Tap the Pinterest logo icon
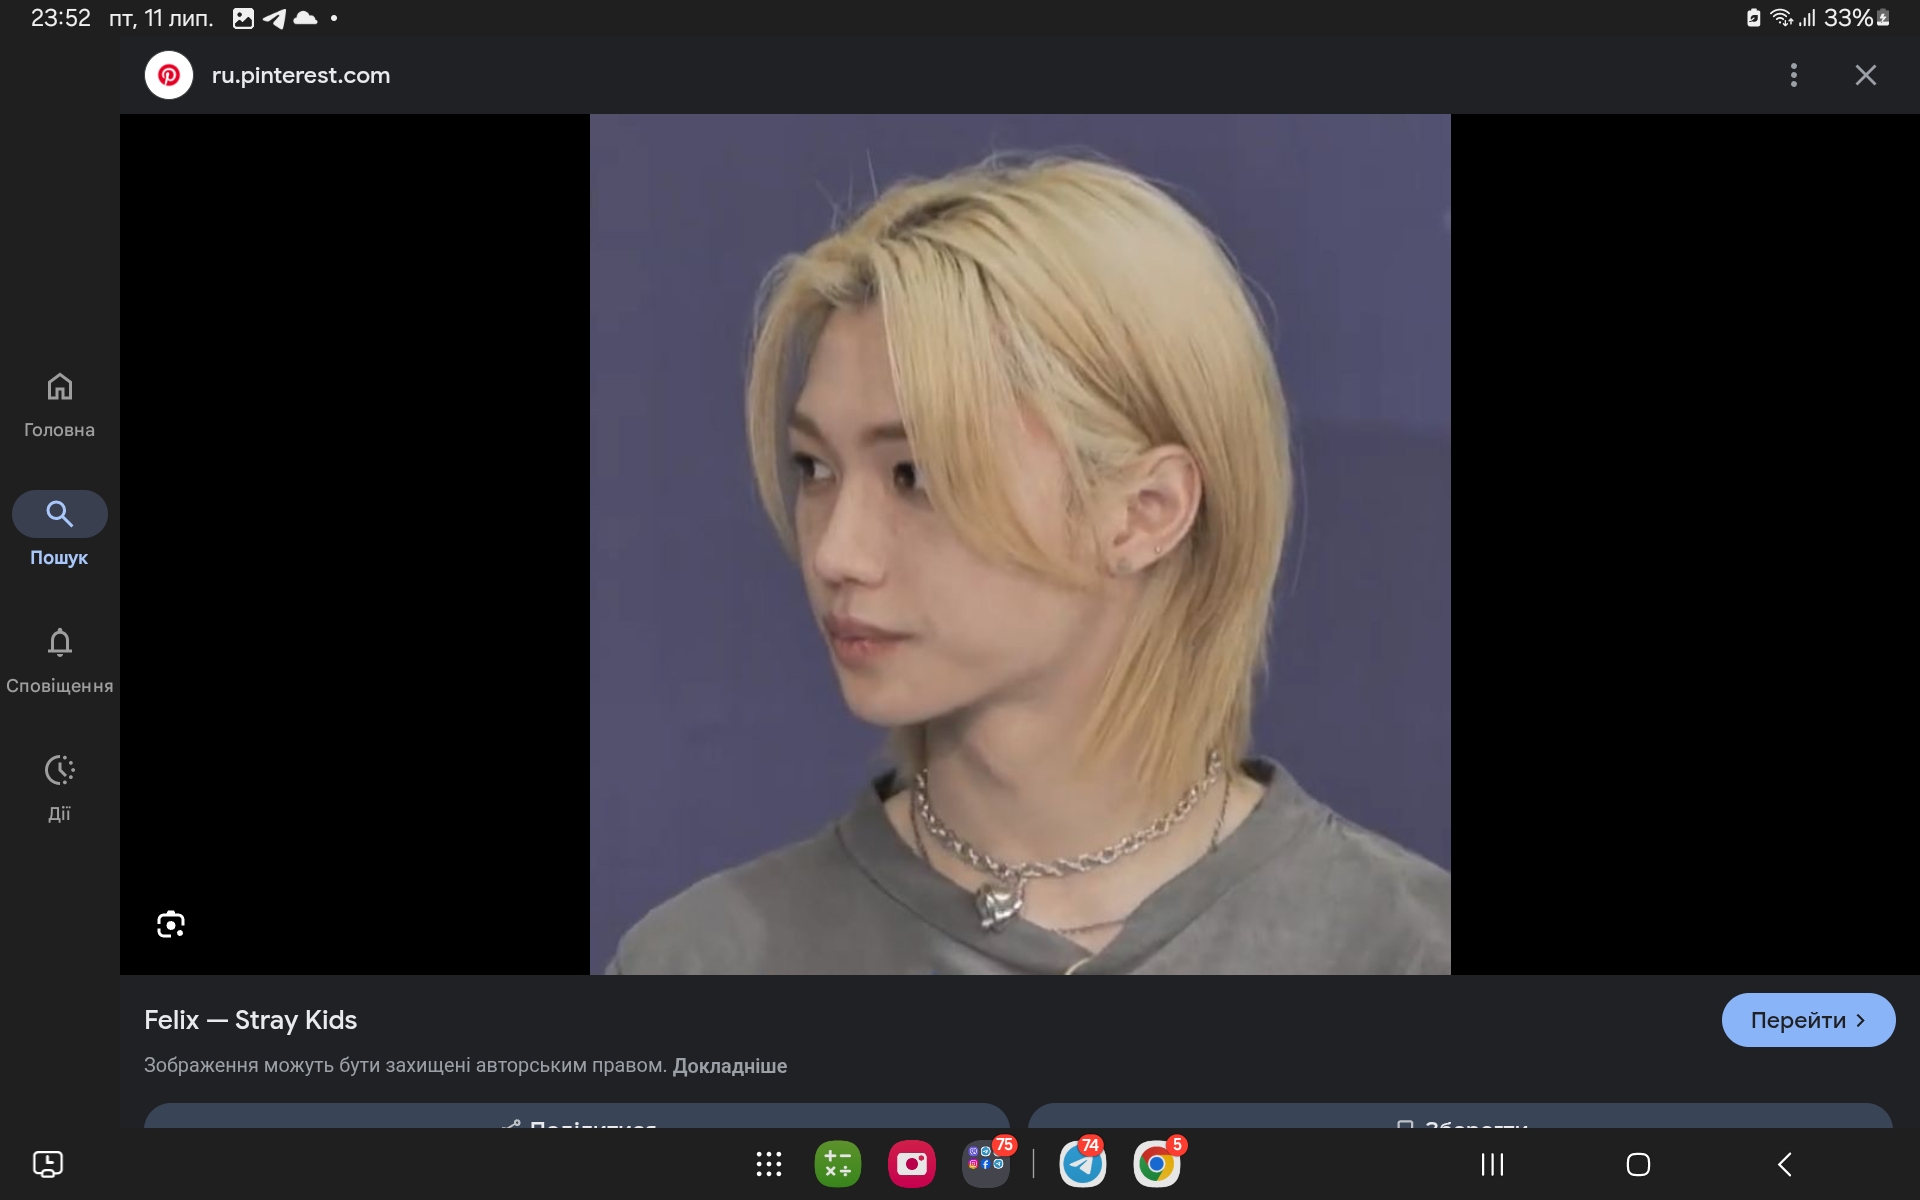 [x=168, y=75]
